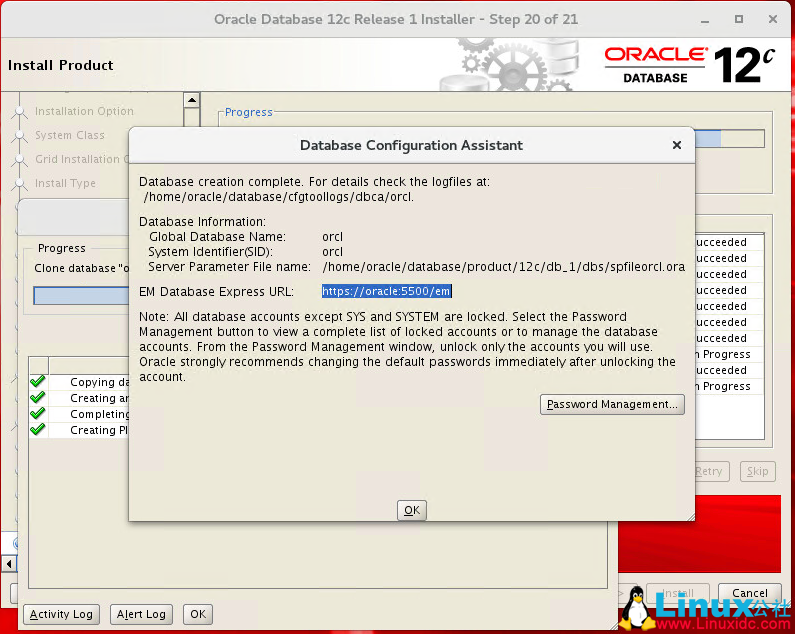Click the Clone database progress bar

81,296
